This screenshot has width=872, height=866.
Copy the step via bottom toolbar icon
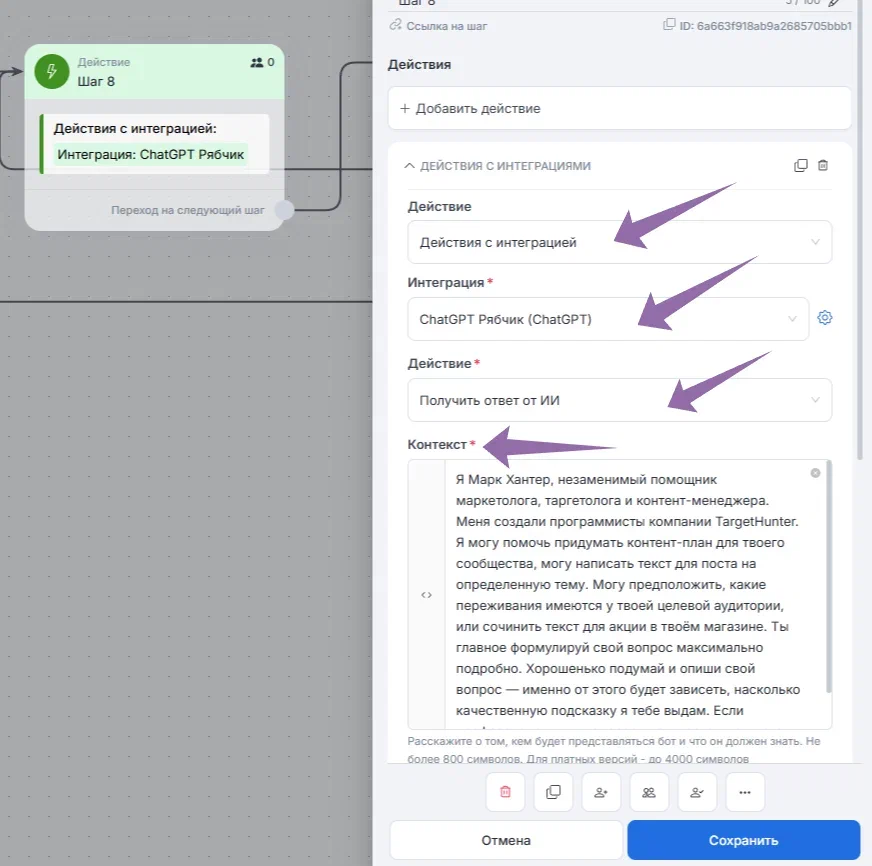(553, 792)
